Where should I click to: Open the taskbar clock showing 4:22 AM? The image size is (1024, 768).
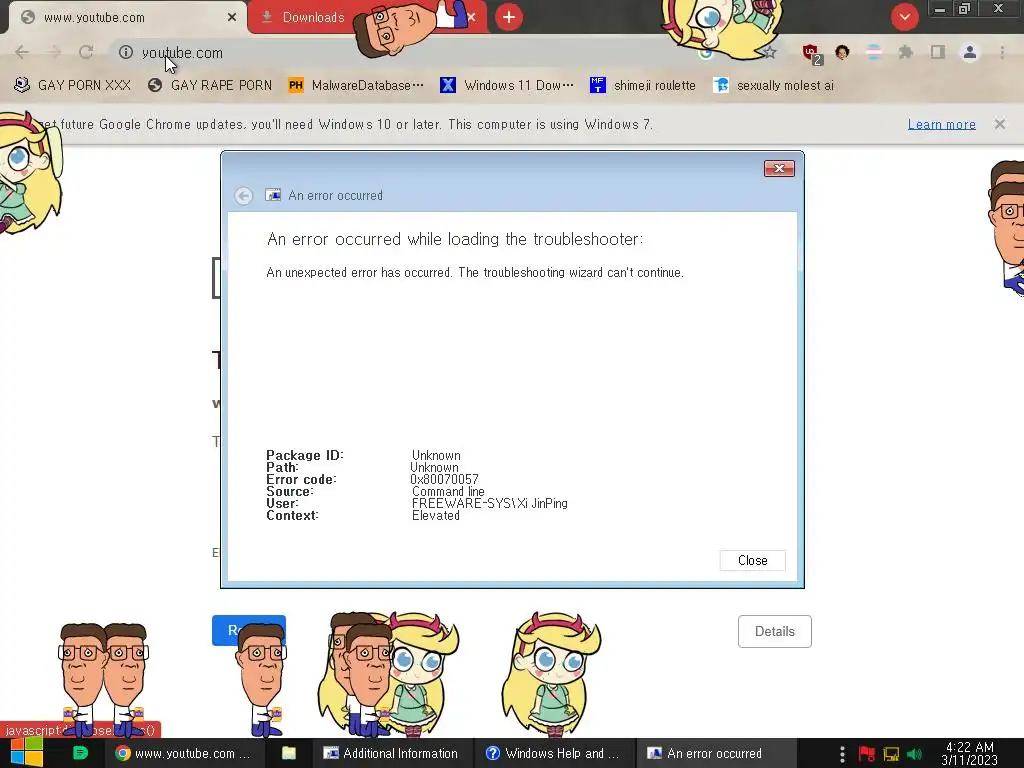click(970, 753)
